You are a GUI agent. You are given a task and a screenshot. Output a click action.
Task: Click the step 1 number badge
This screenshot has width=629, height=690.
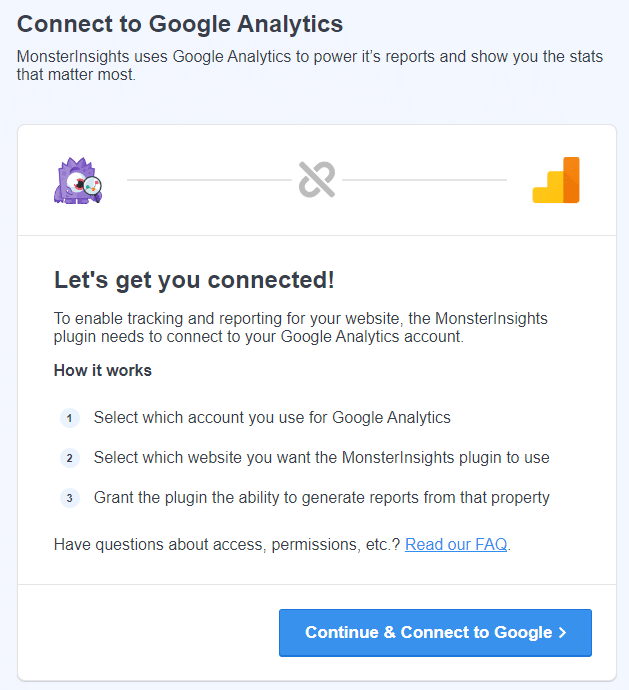pyautogui.click(x=70, y=418)
